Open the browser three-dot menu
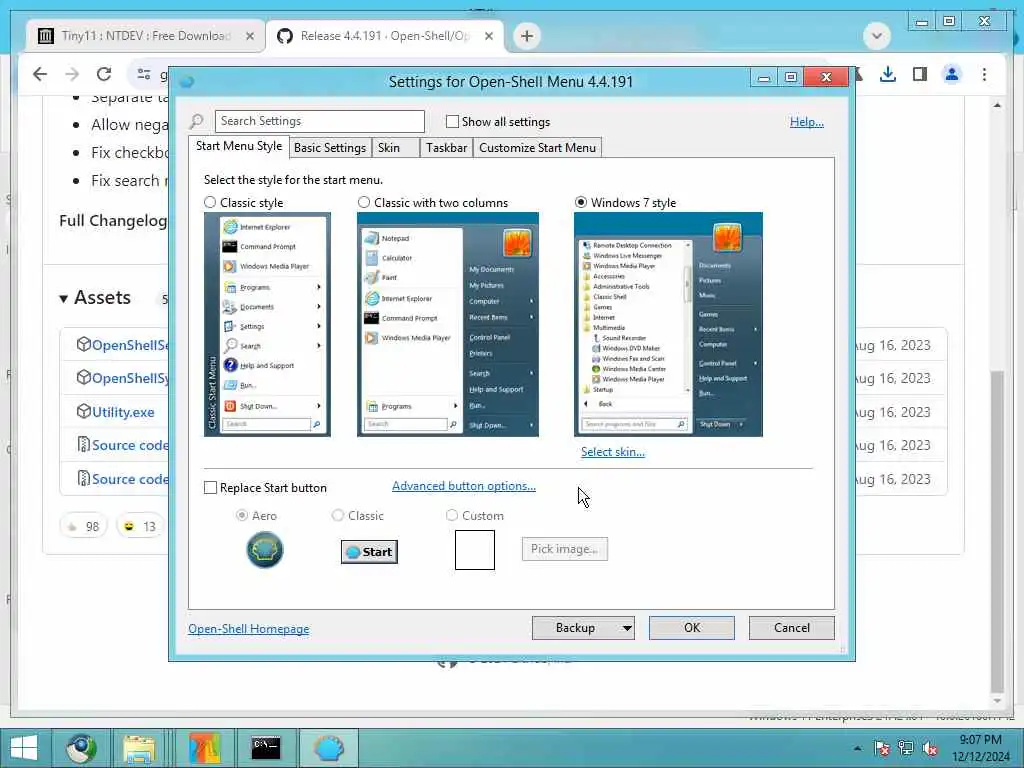This screenshot has width=1024, height=768. click(984, 74)
